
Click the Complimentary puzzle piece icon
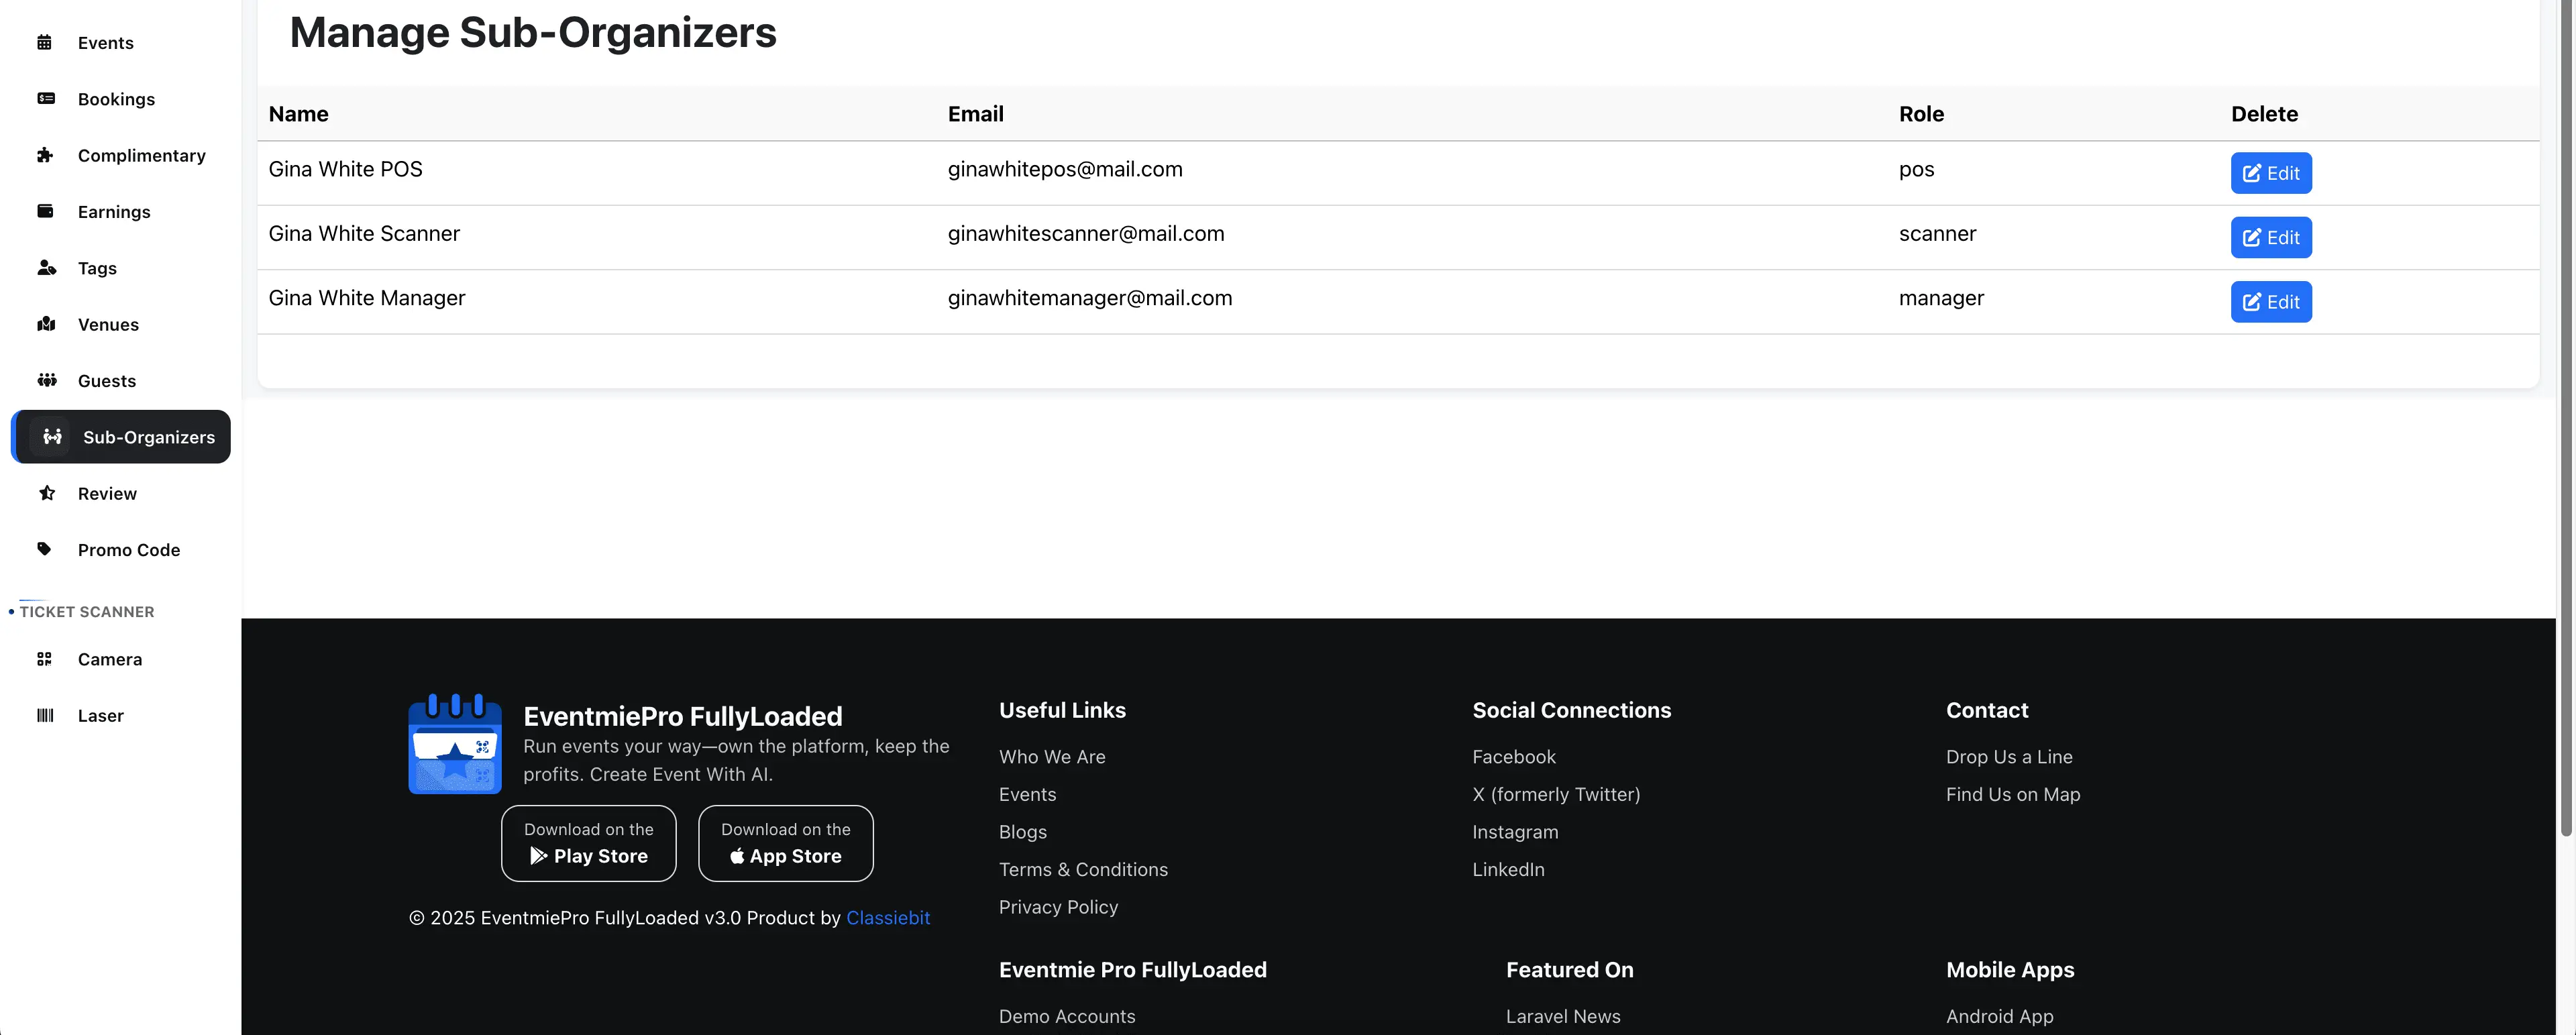(45, 155)
